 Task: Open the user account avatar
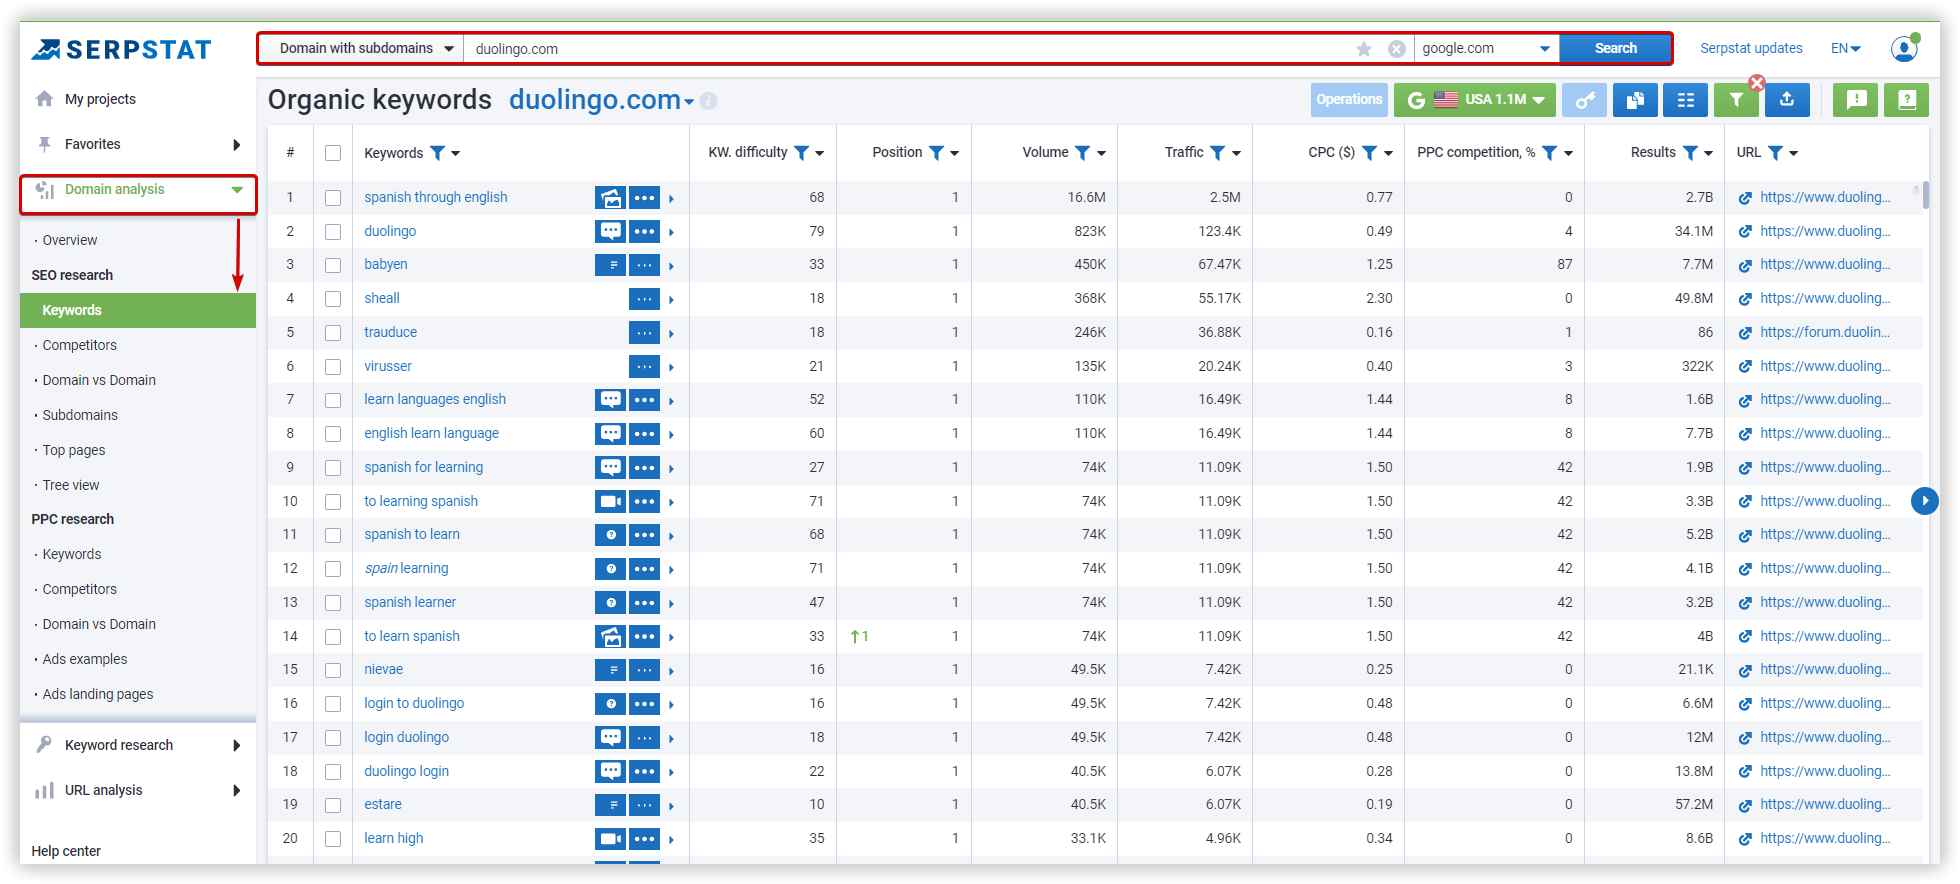point(1904,48)
